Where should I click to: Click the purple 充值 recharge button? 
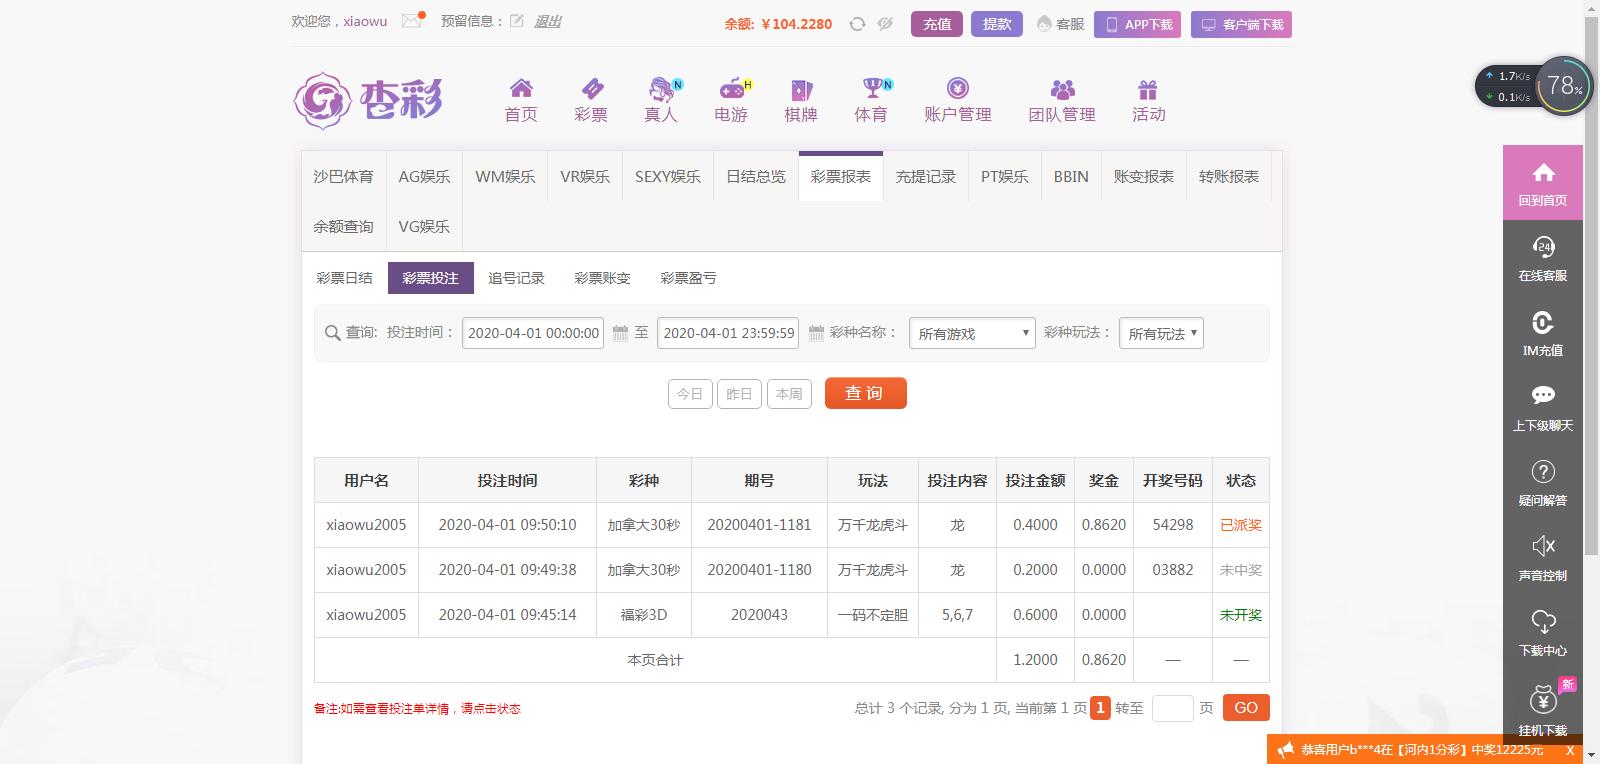937,24
